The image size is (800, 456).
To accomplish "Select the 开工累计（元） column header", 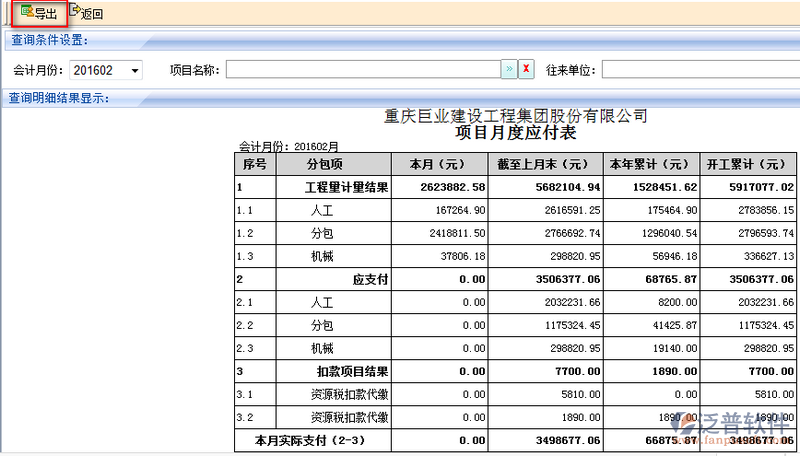I will point(747,164).
